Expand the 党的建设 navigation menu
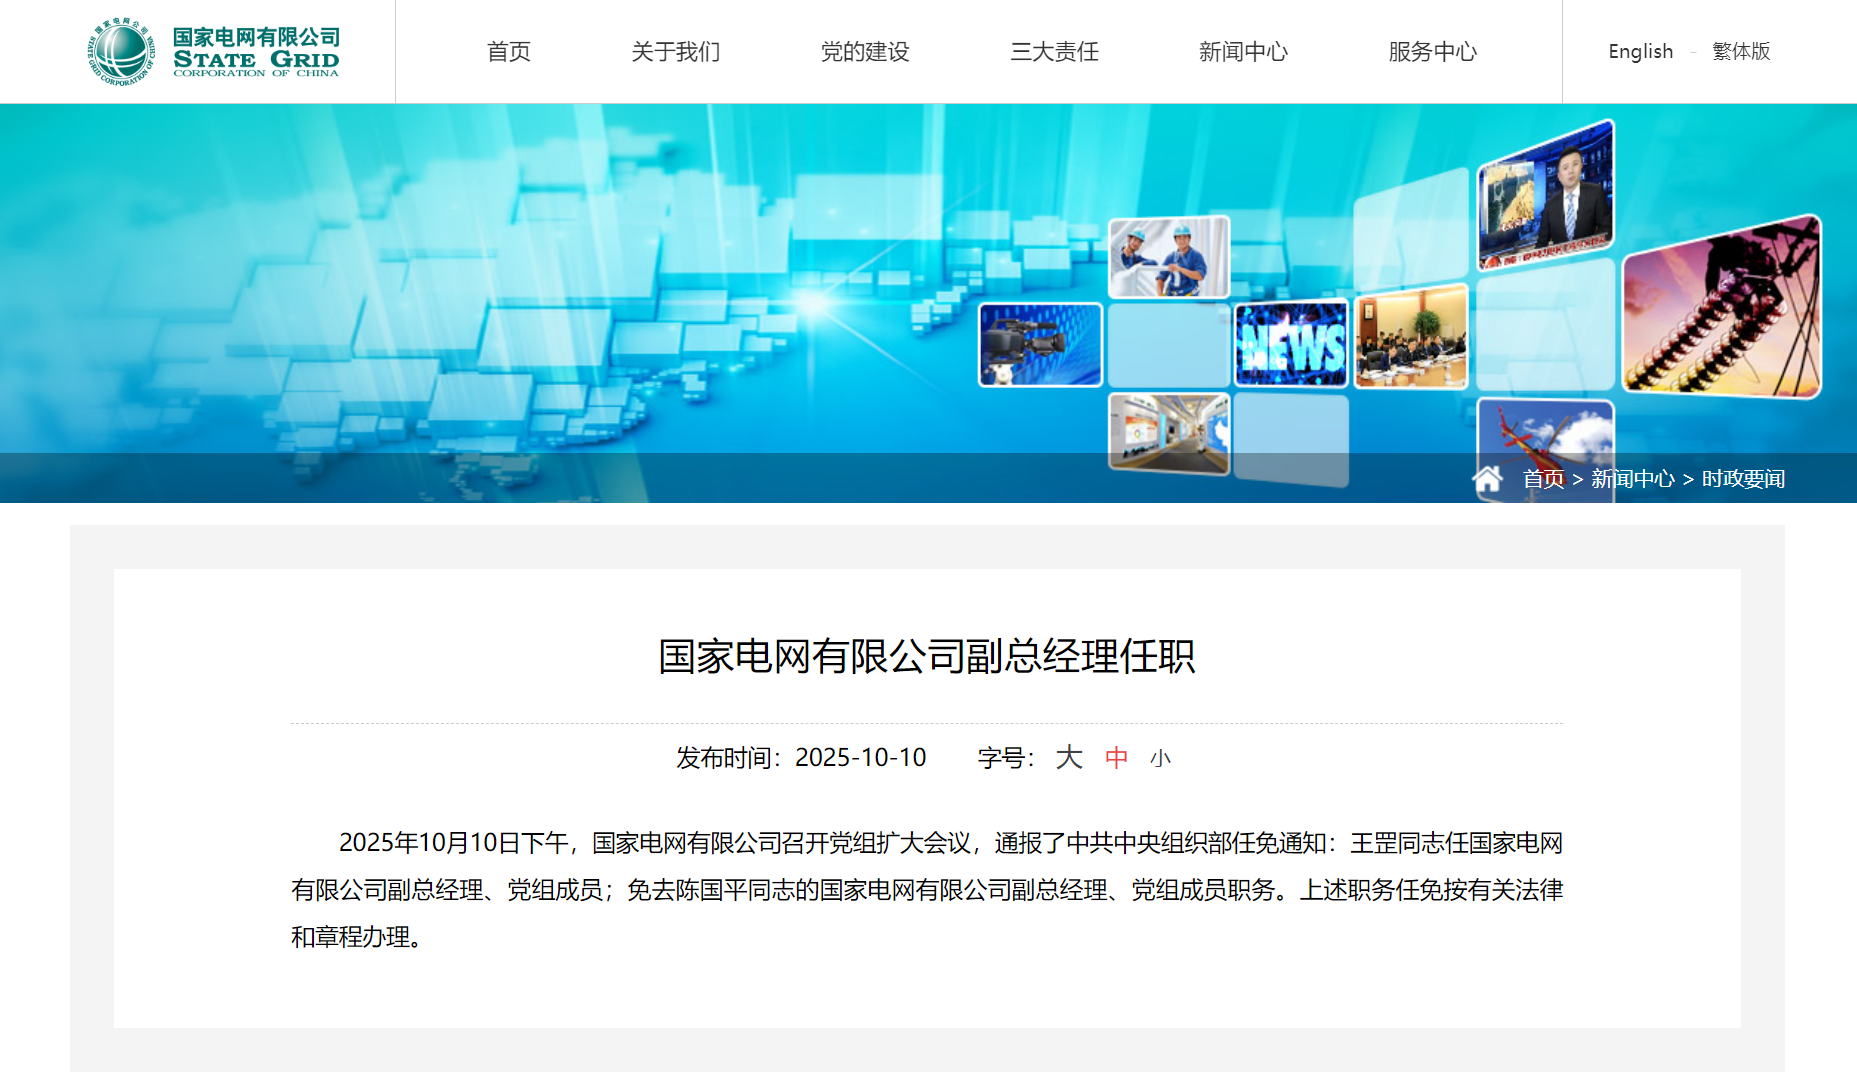 tap(864, 52)
